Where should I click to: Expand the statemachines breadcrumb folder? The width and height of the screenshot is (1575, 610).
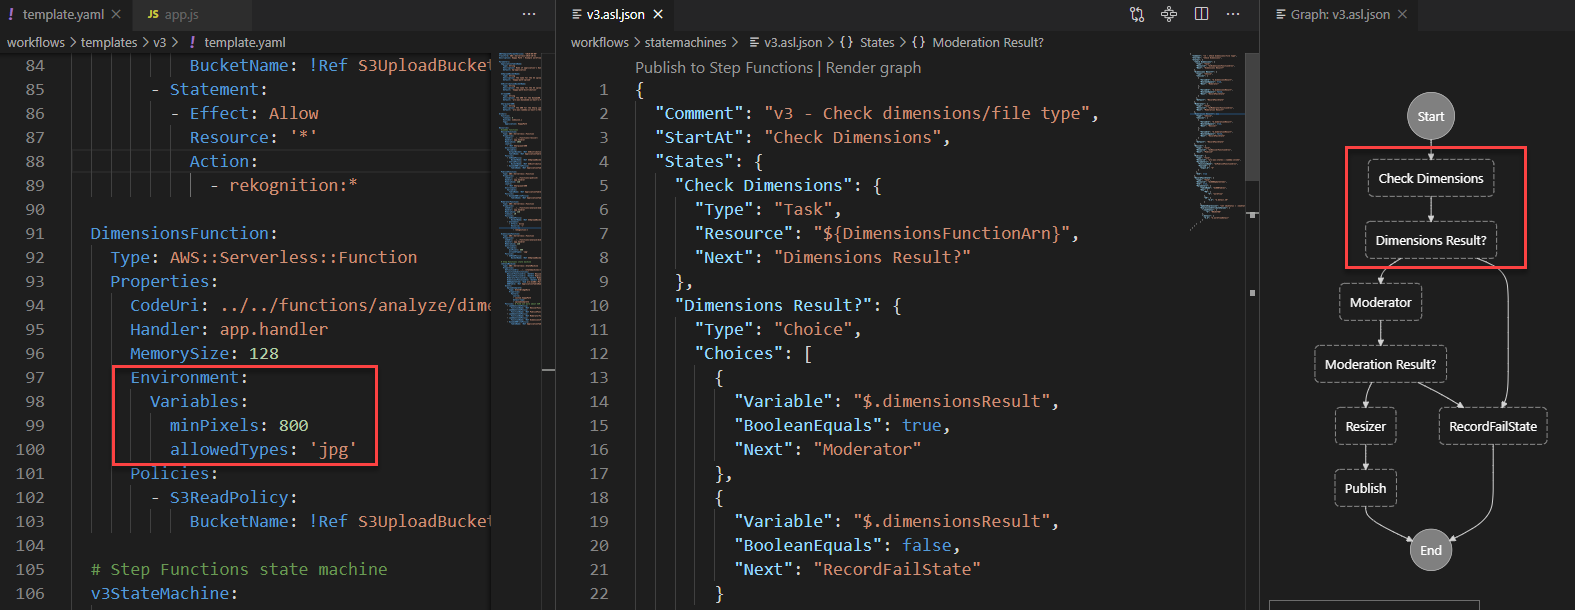coord(685,42)
